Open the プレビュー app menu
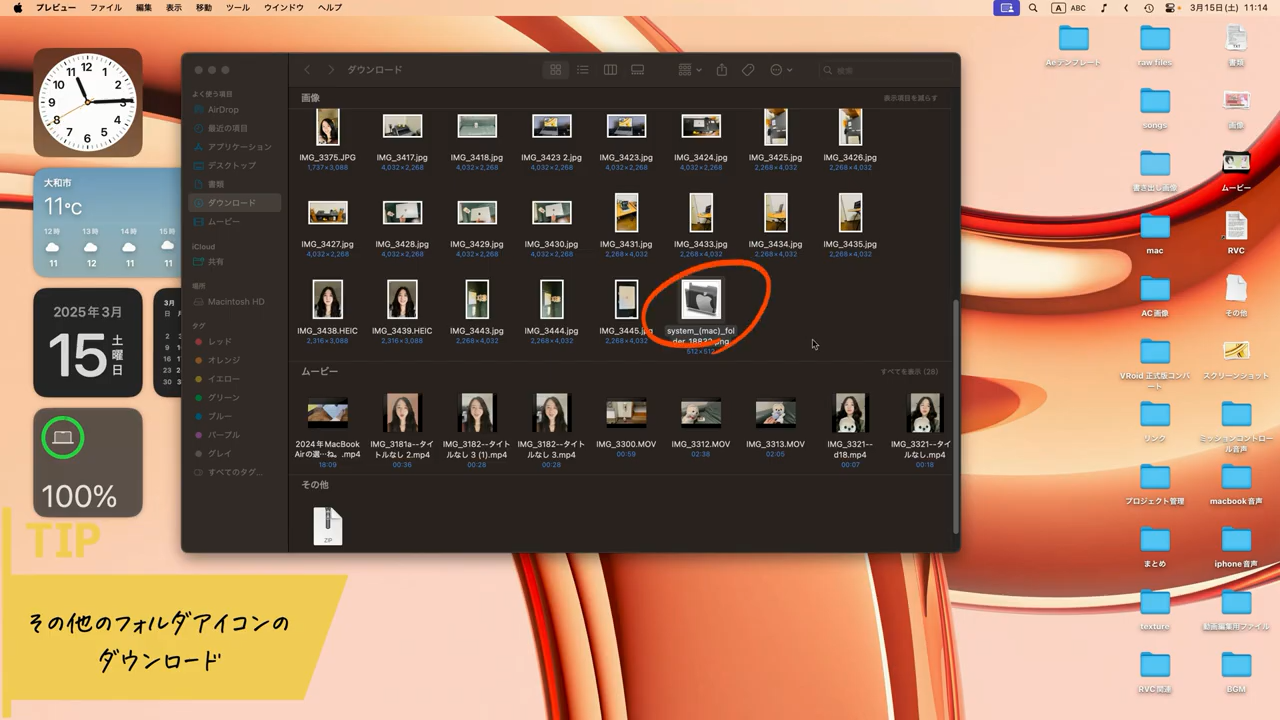Screen dimensions: 1280x720 (56, 8)
